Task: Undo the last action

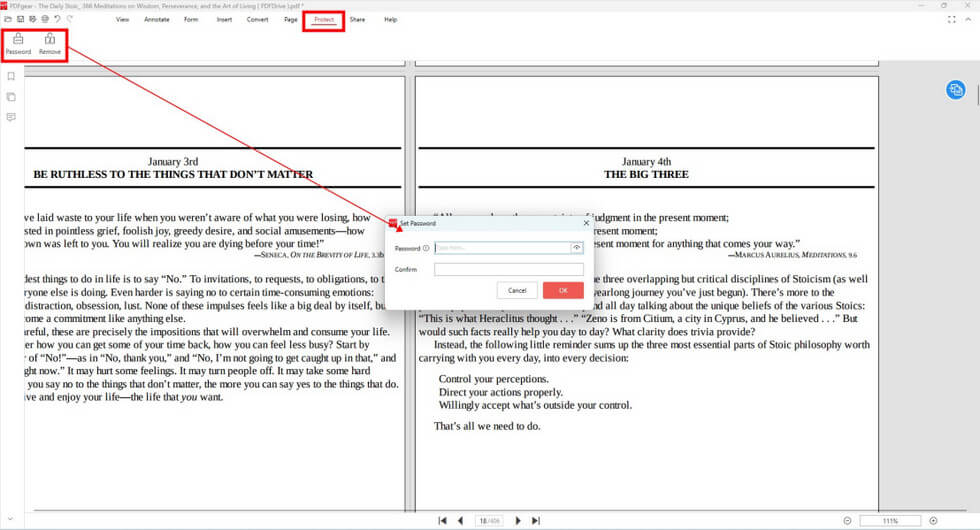Action: tap(57, 19)
